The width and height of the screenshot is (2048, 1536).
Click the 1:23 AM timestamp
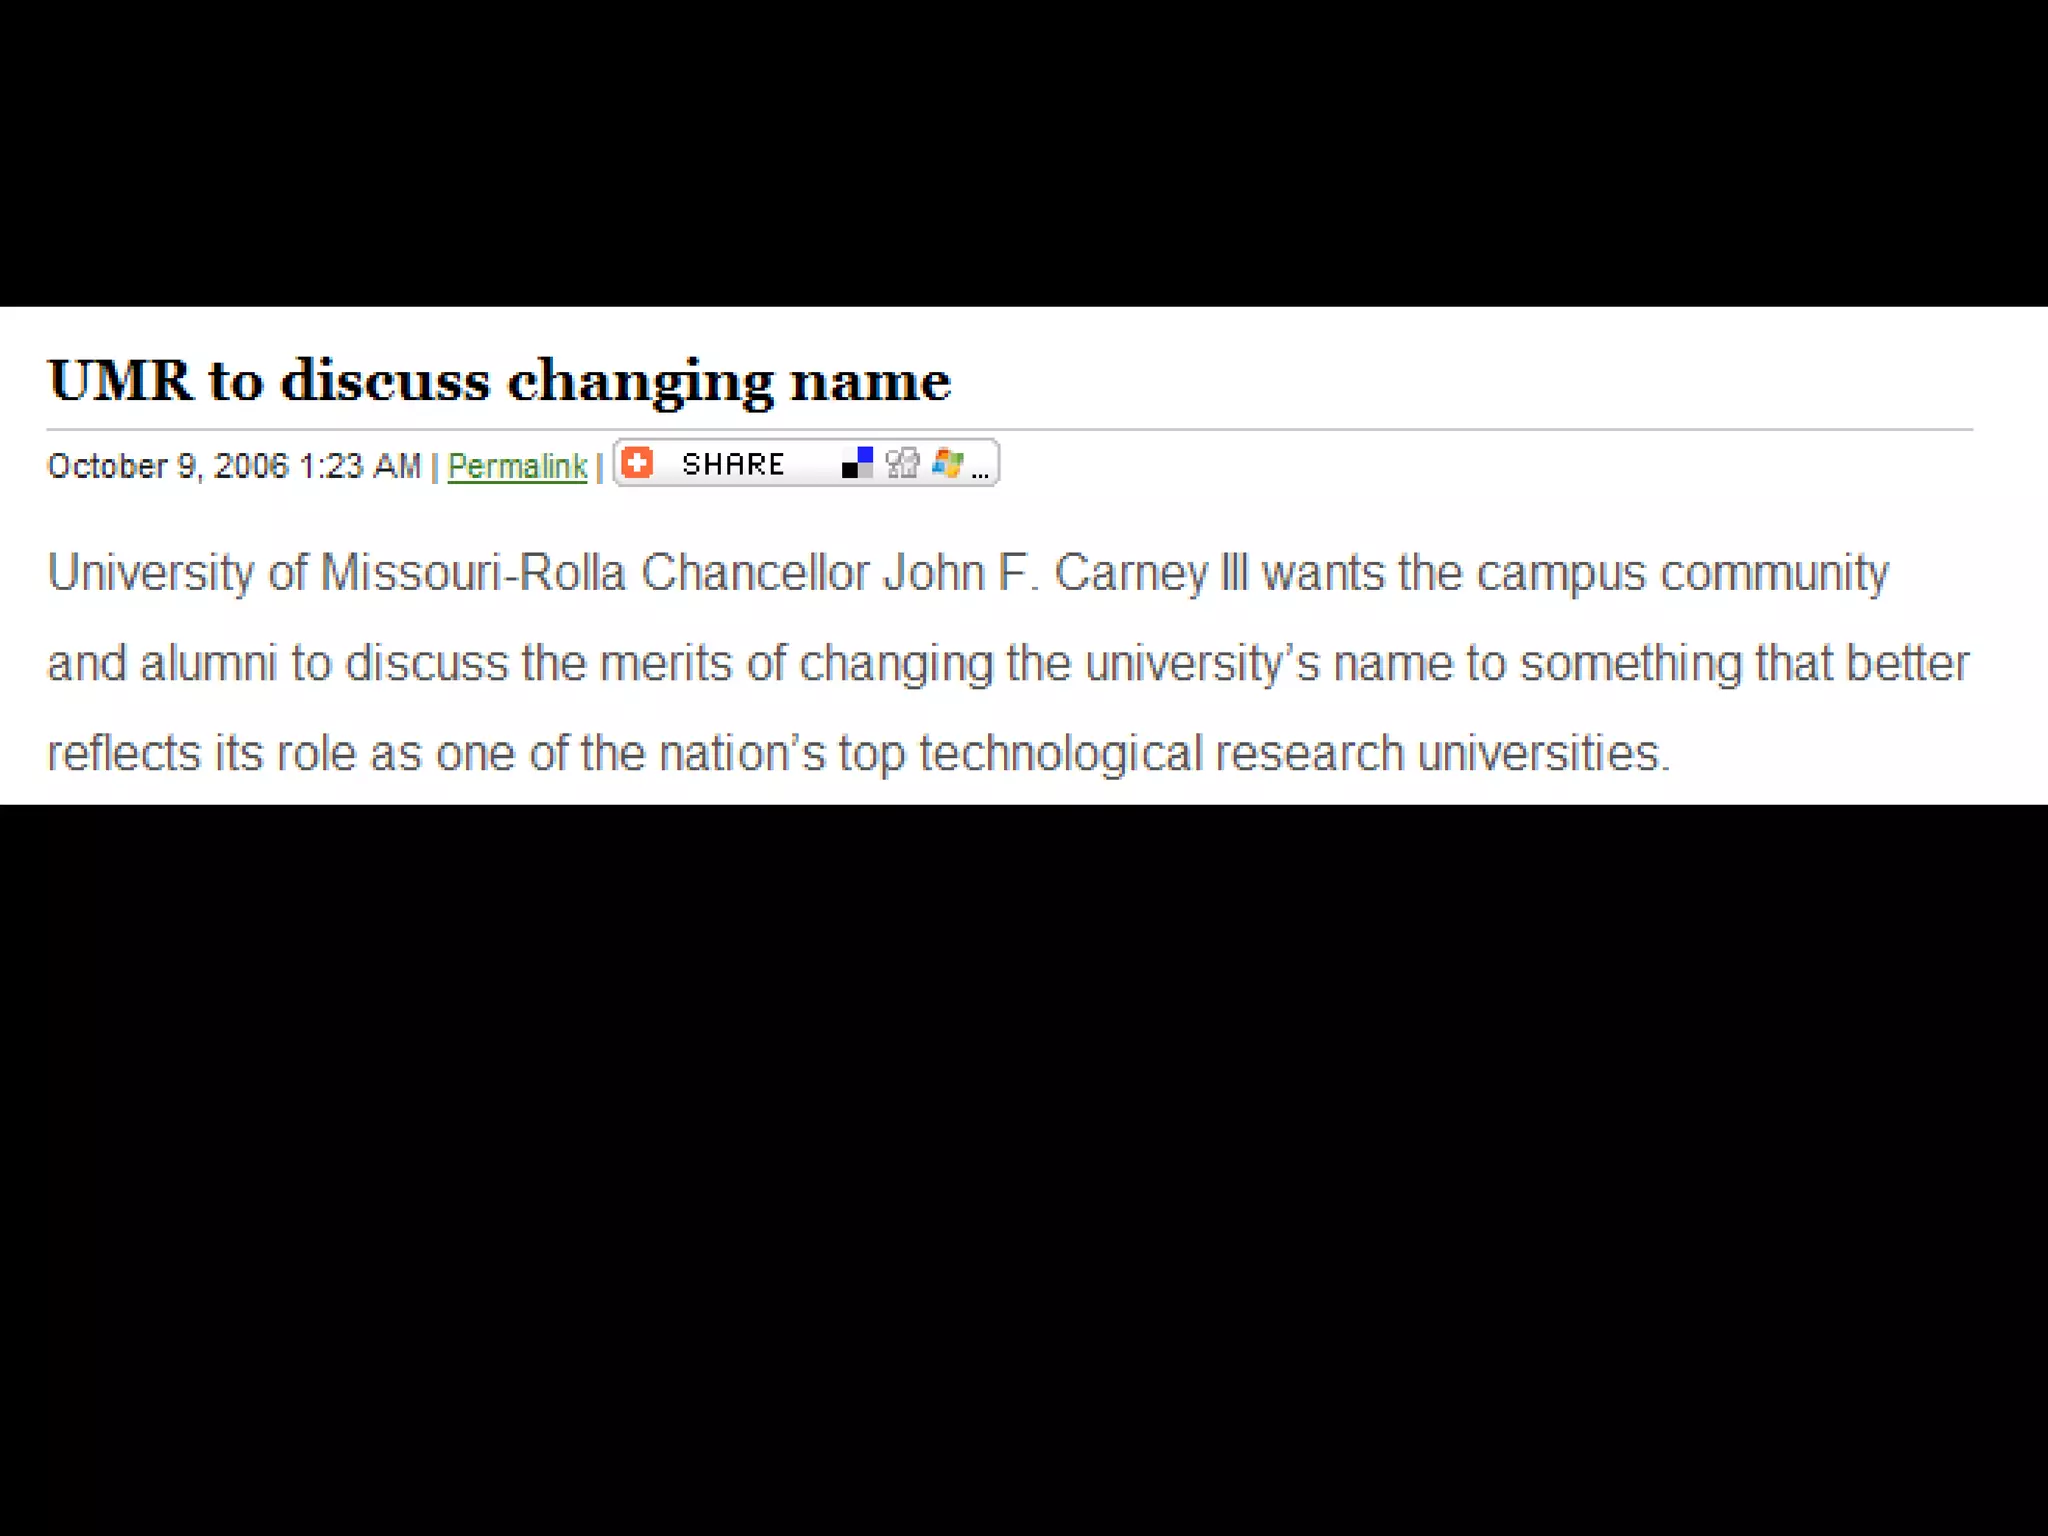(x=360, y=466)
